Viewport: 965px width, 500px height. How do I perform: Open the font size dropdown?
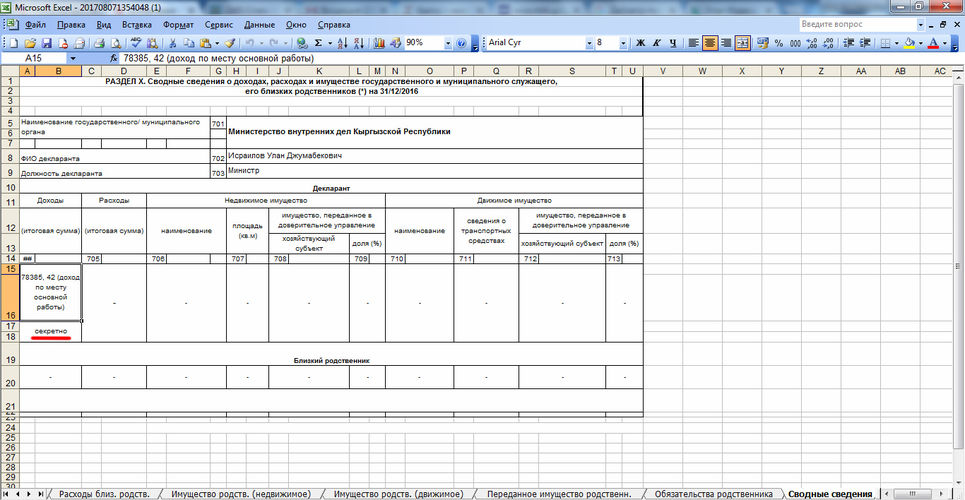624,44
